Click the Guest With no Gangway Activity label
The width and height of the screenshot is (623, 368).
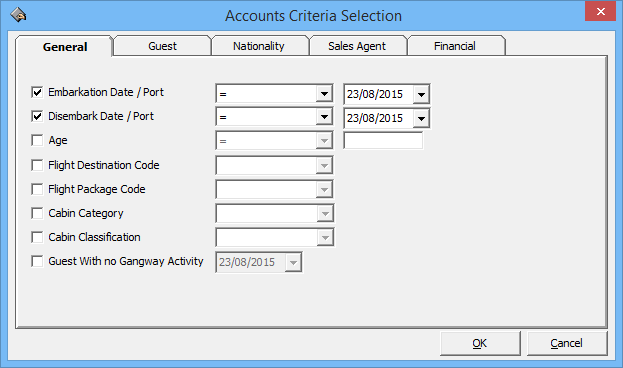126,261
